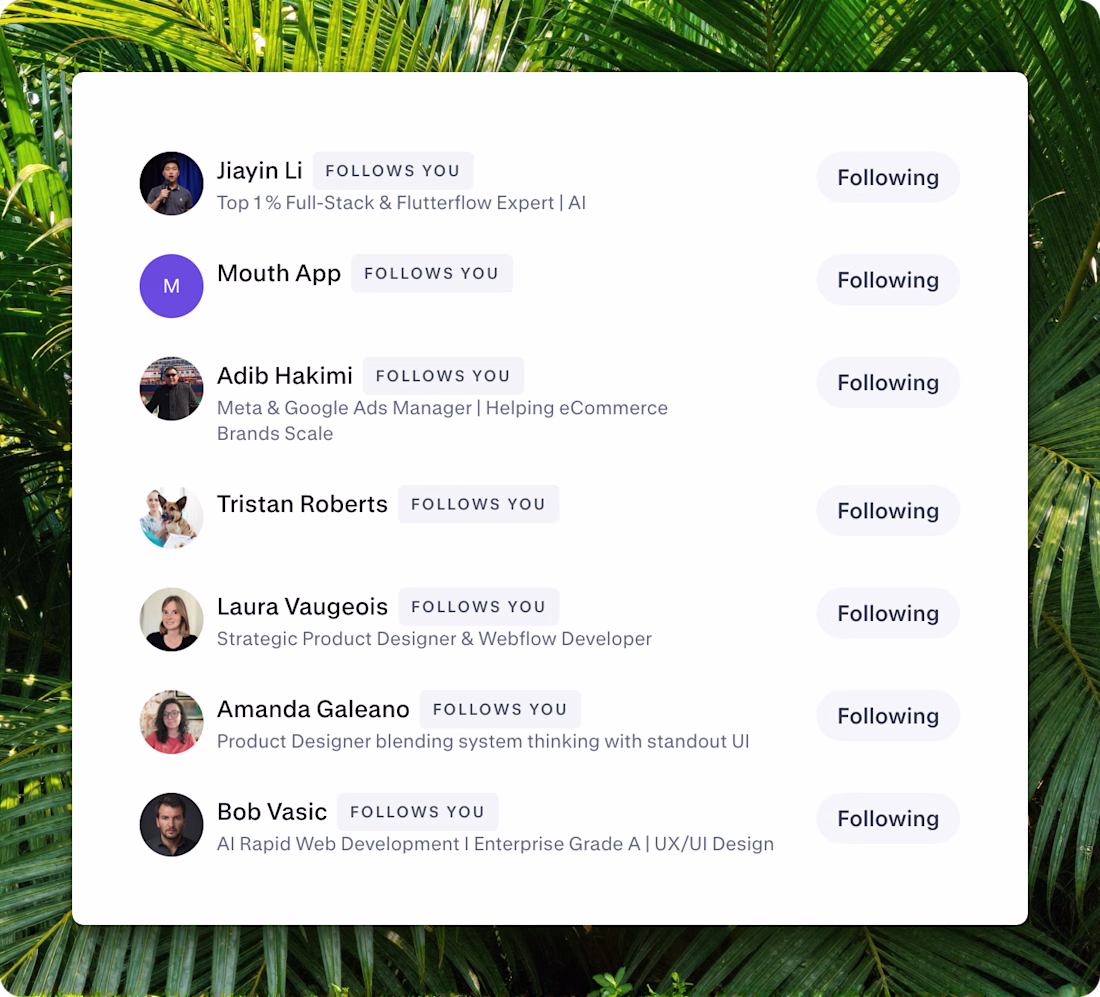Click Adib Hakimi's profile photo

pyautogui.click(x=171, y=389)
